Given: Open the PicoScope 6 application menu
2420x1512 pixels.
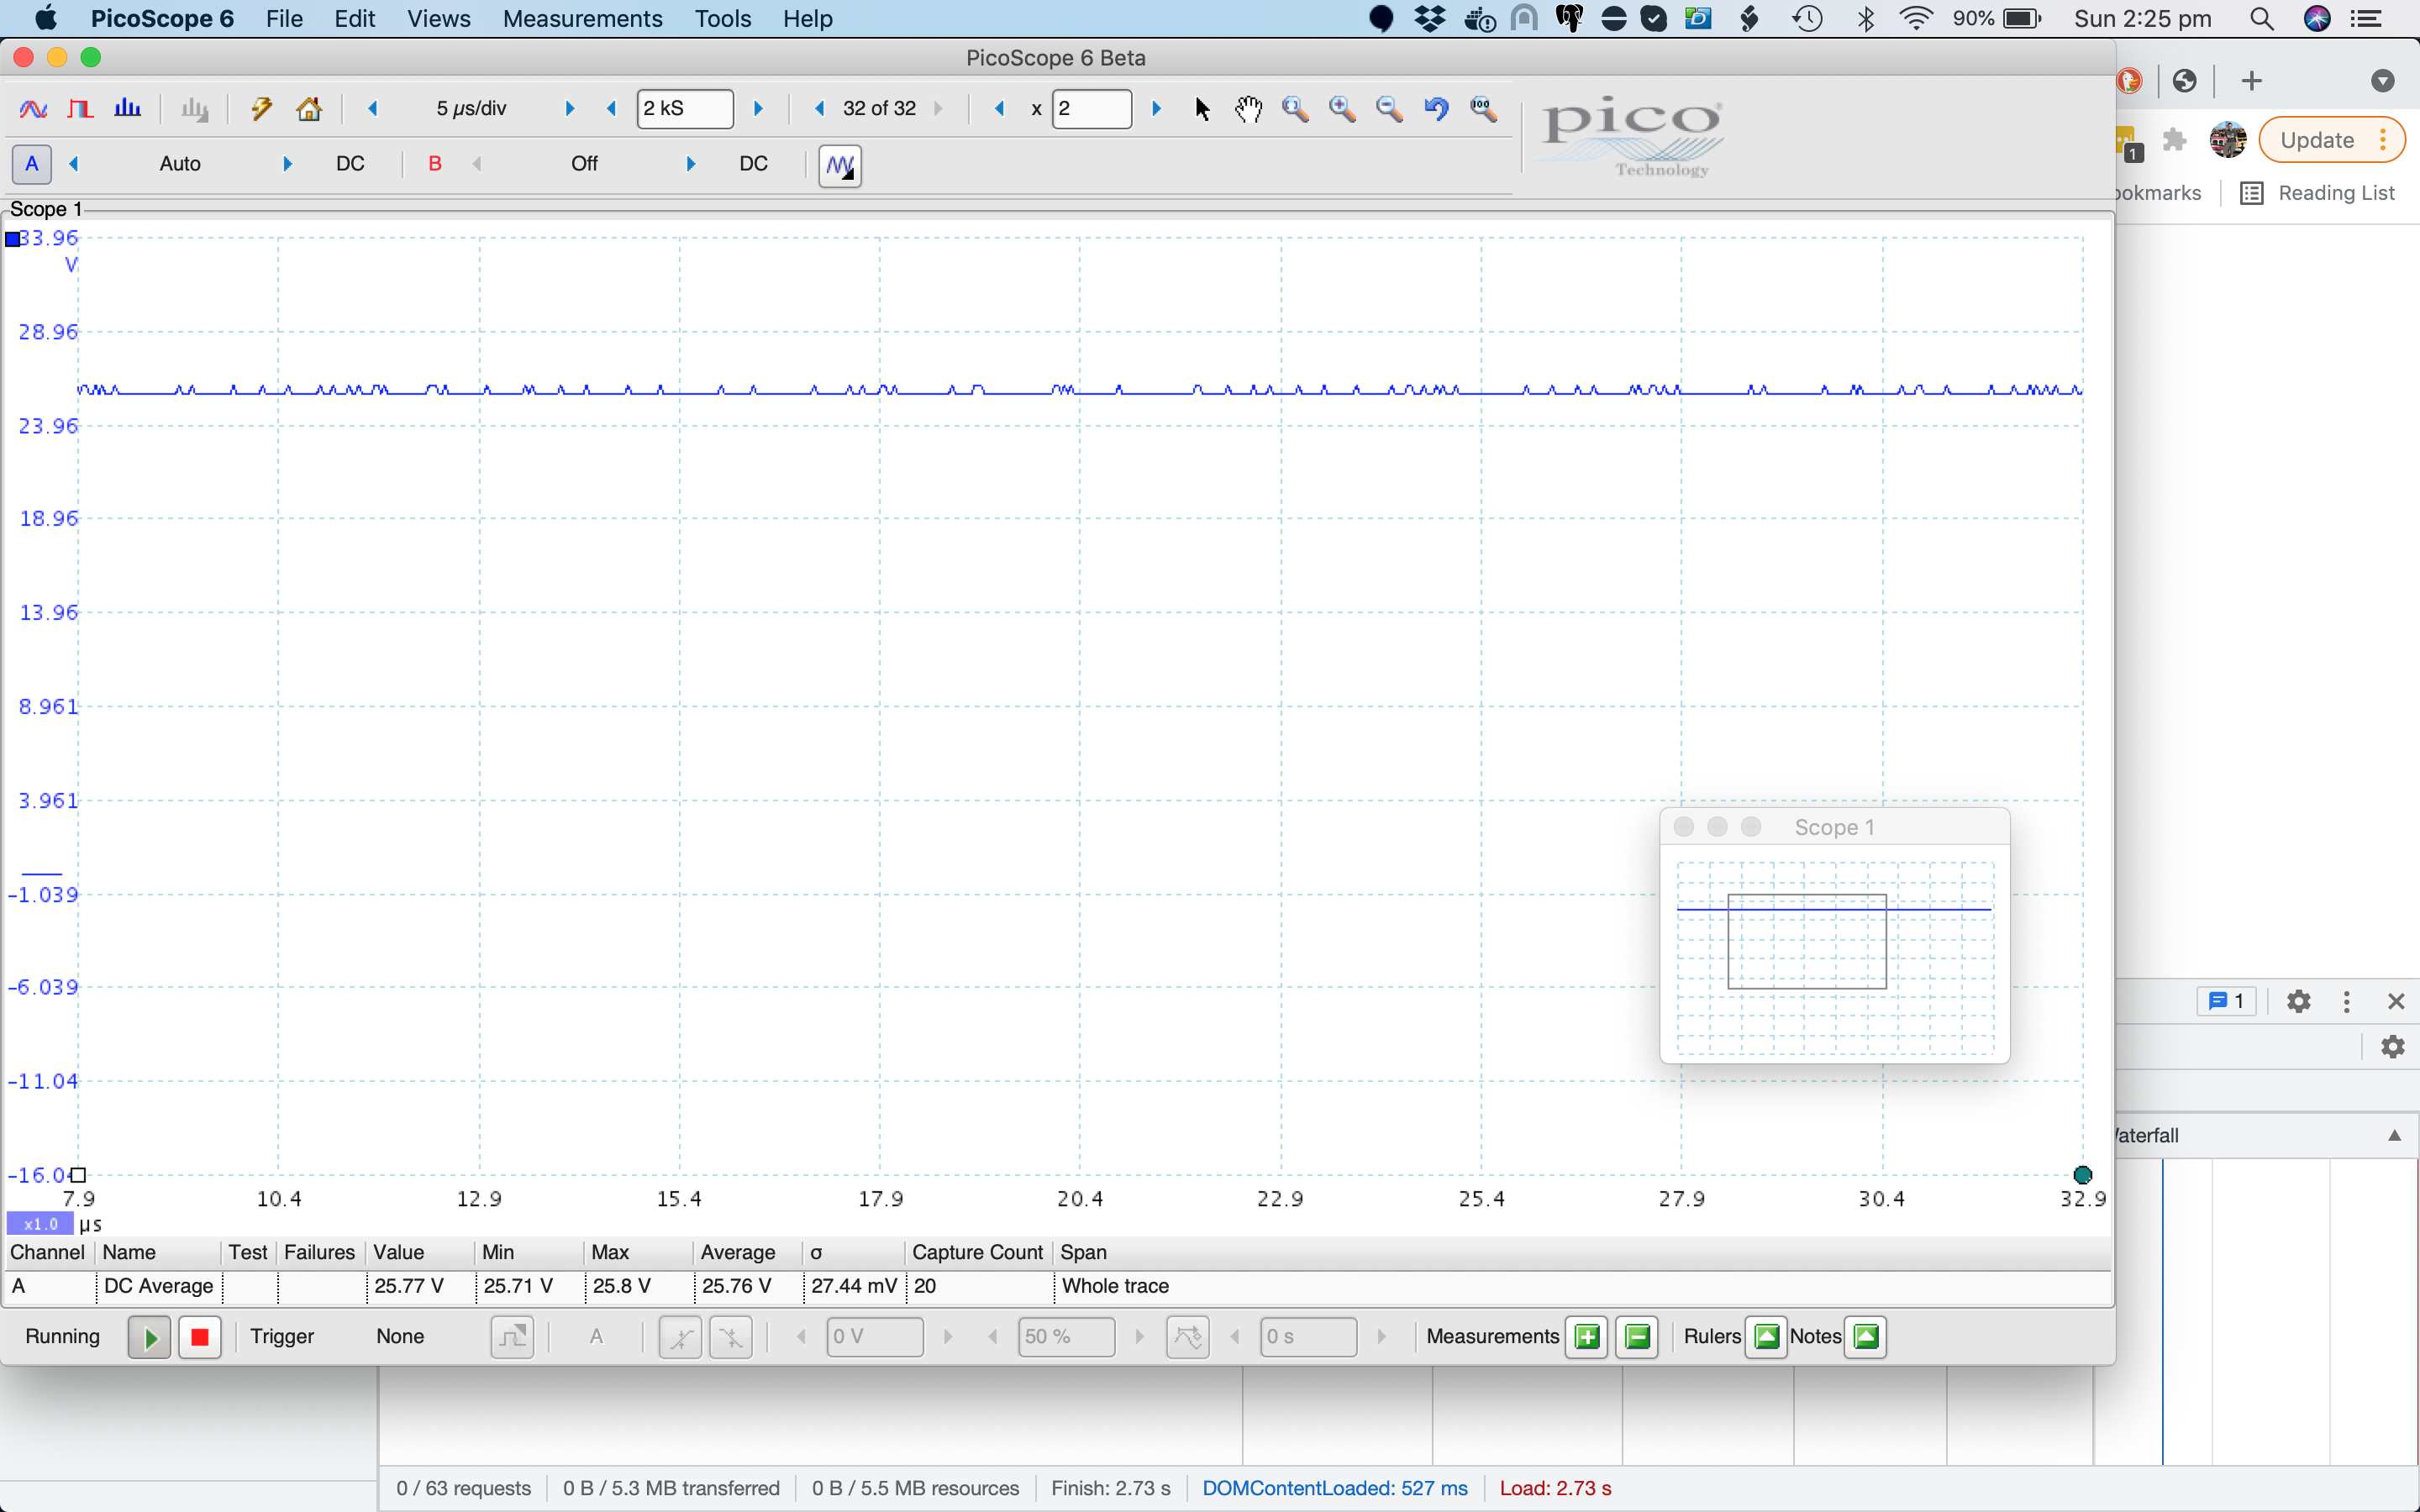Looking at the screenshot, I should [162, 19].
